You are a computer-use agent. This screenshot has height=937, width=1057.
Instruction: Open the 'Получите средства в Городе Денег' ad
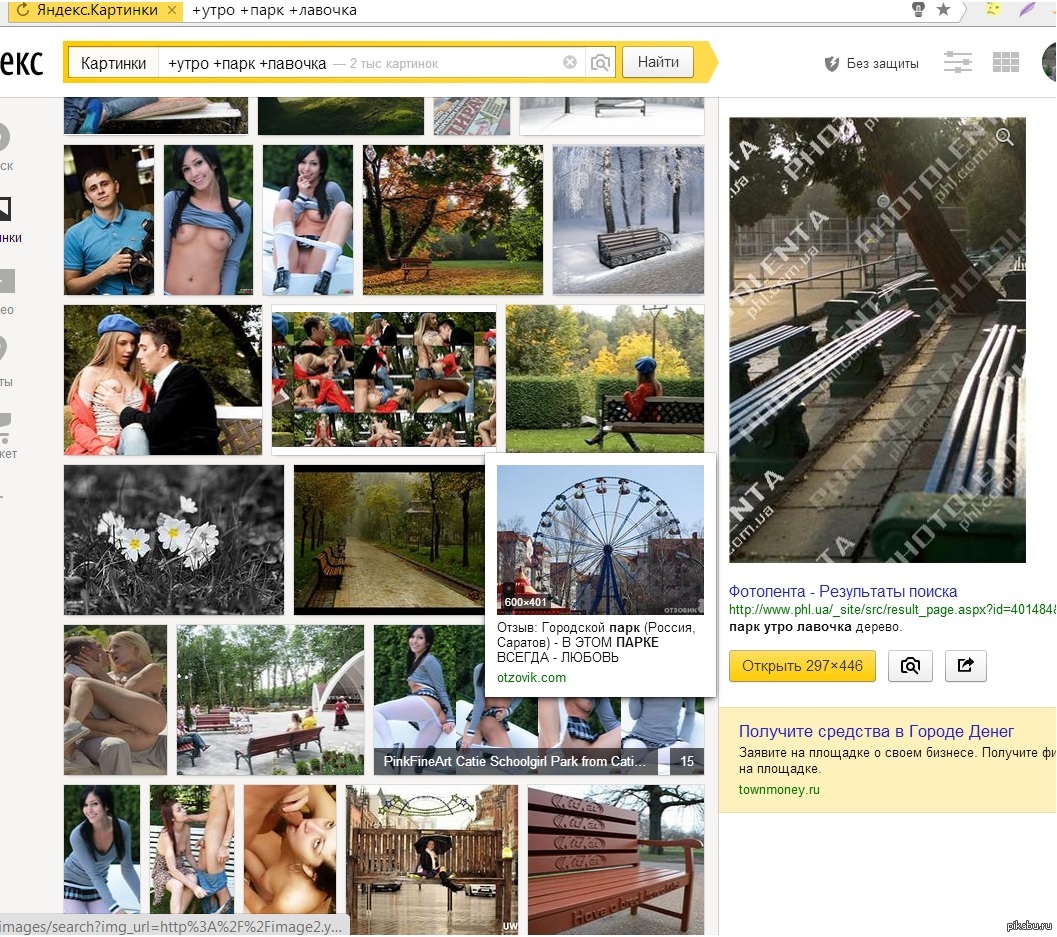tap(876, 731)
